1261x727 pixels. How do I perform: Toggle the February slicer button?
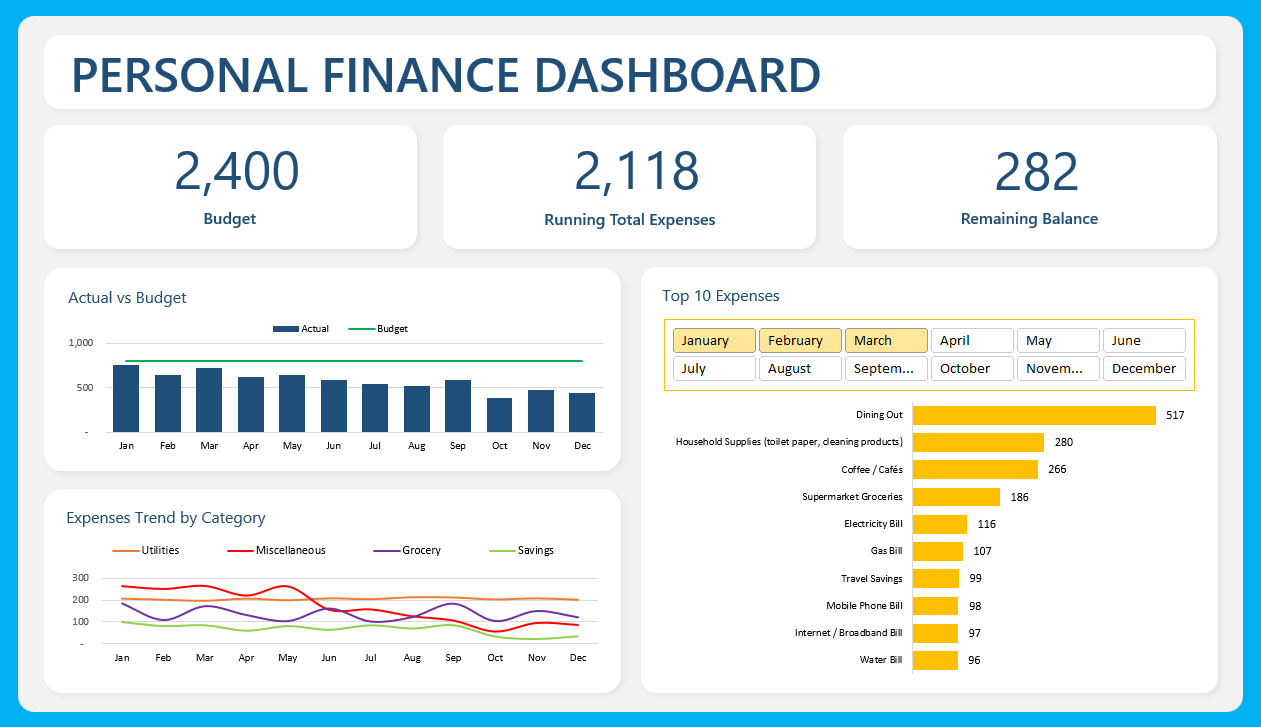799,340
